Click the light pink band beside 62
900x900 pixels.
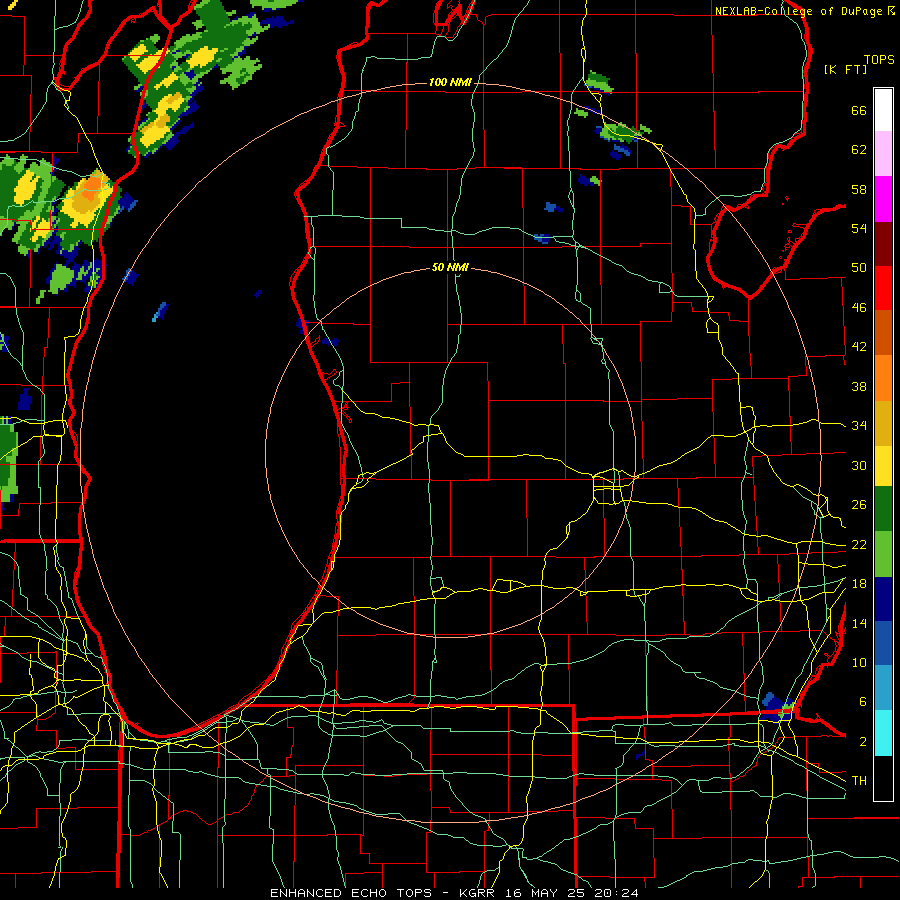883,154
